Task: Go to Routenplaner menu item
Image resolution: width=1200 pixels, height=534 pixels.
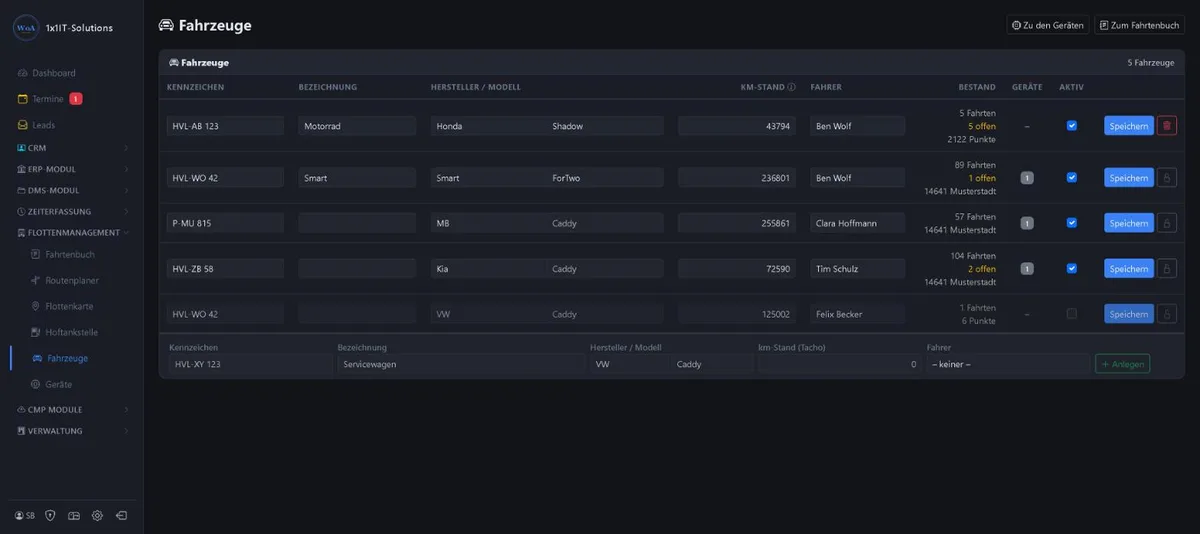Action: 72,281
